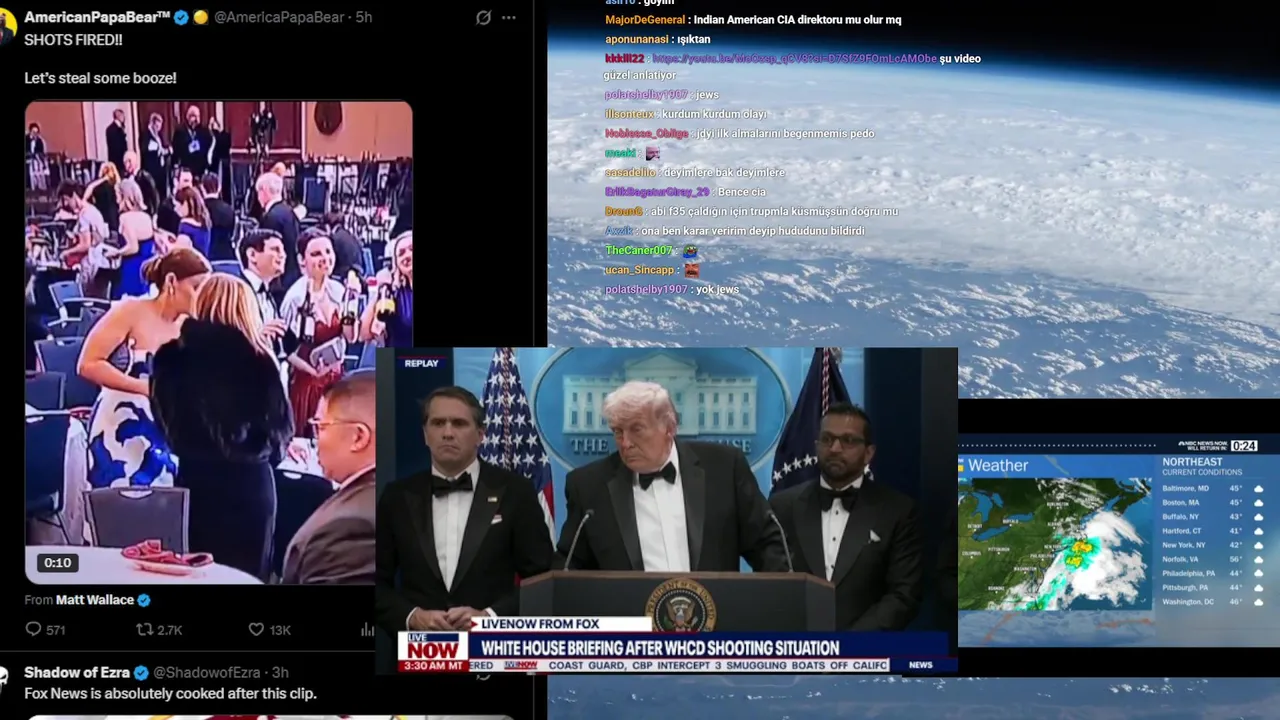Viewport: 1280px width, 720px height.
Task: Click chat message 'Bence cia'
Action: coord(741,192)
